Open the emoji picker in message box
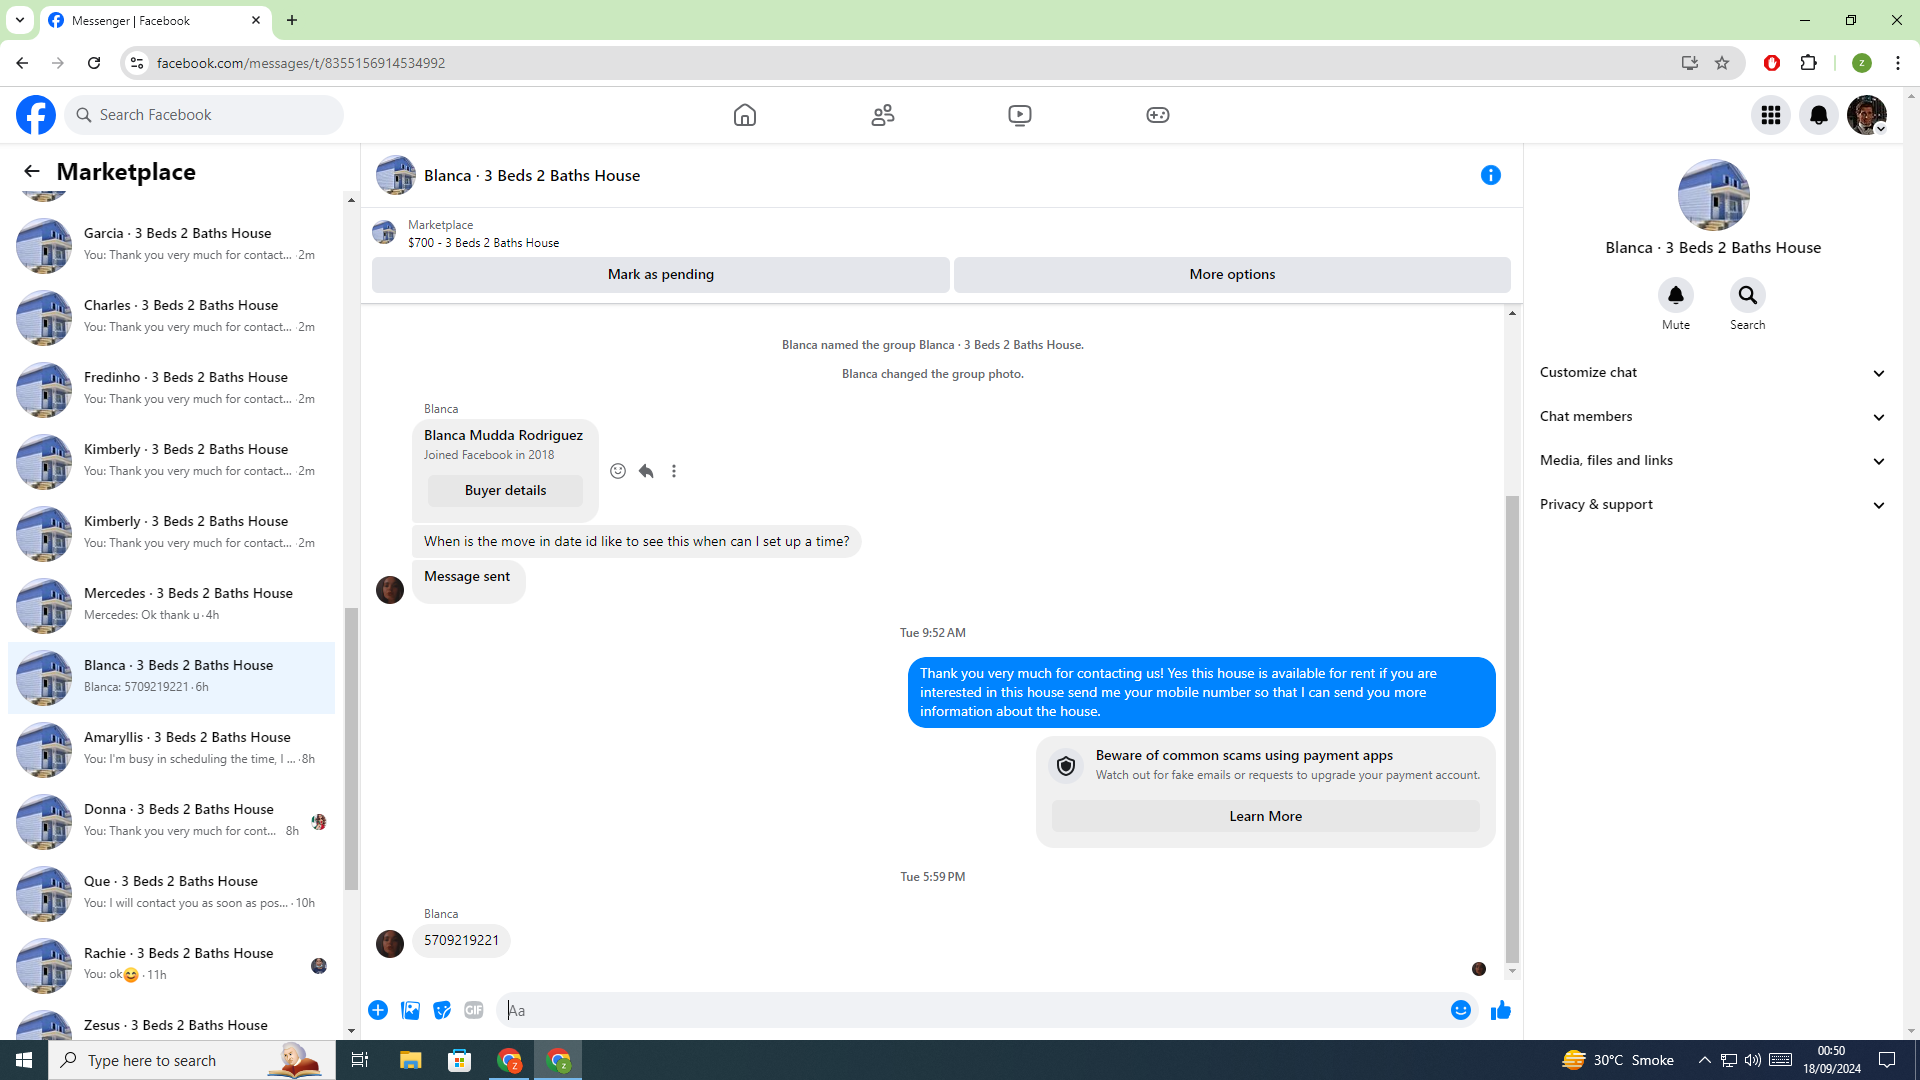 (x=1460, y=1011)
